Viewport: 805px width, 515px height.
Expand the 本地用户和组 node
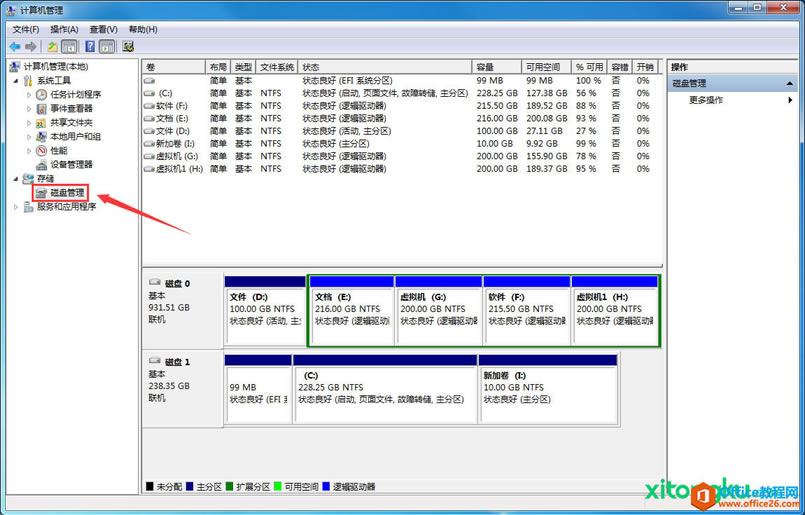pyautogui.click(x=29, y=137)
